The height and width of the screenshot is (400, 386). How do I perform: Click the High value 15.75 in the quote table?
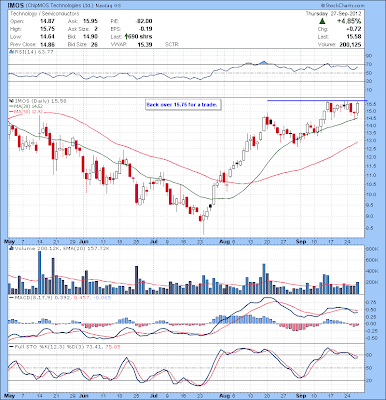click(x=48, y=29)
